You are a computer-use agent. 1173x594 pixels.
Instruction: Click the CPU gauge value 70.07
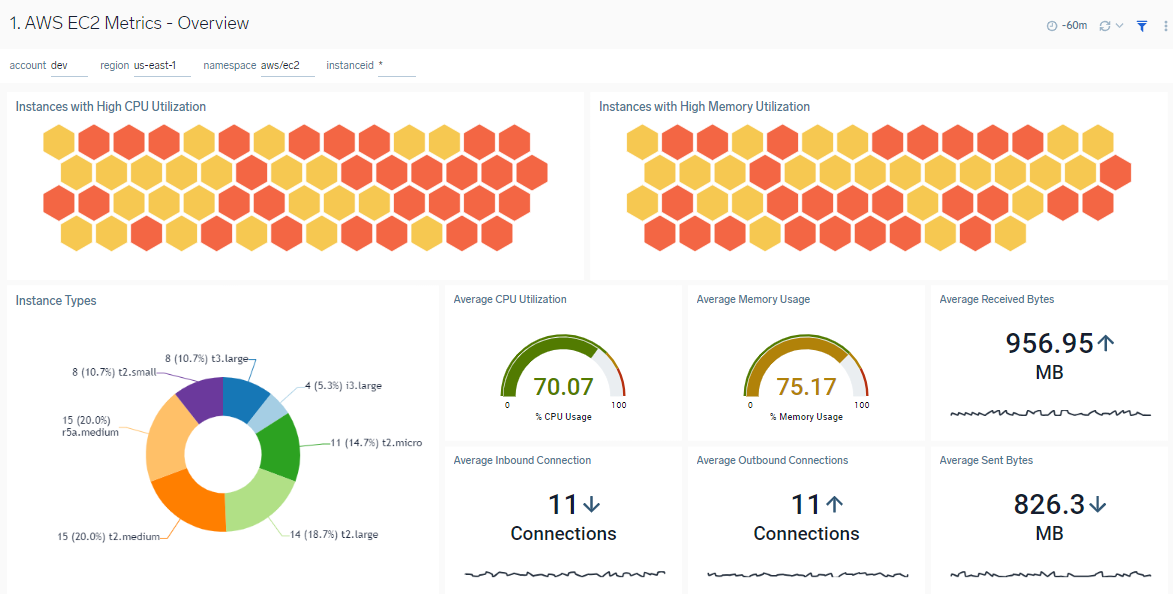[563, 387]
